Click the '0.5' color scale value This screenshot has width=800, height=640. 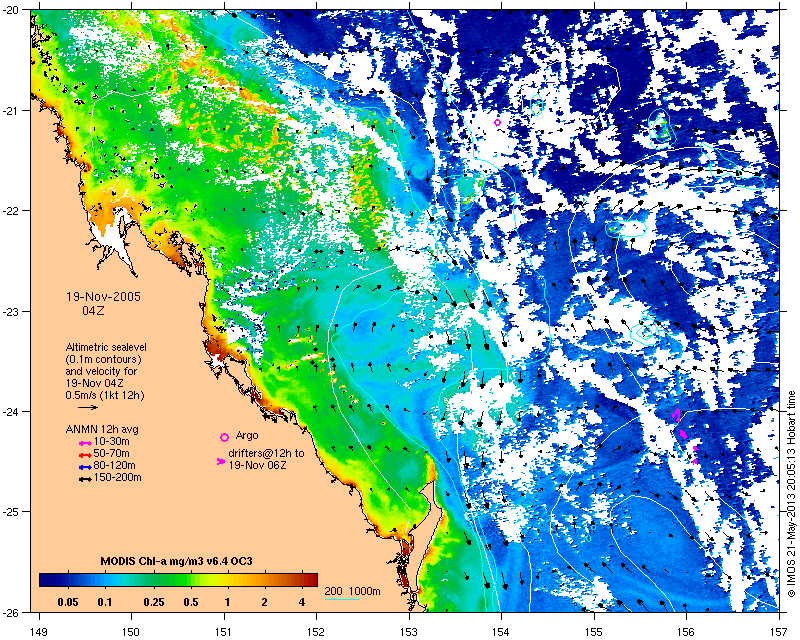pyautogui.click(x=191, y=602)
